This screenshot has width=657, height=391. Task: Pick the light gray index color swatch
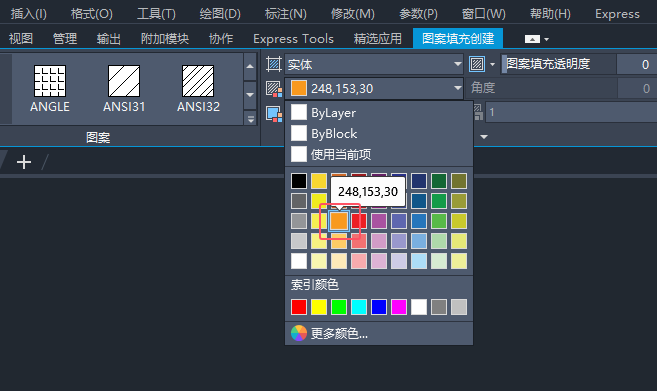point(459,307)
